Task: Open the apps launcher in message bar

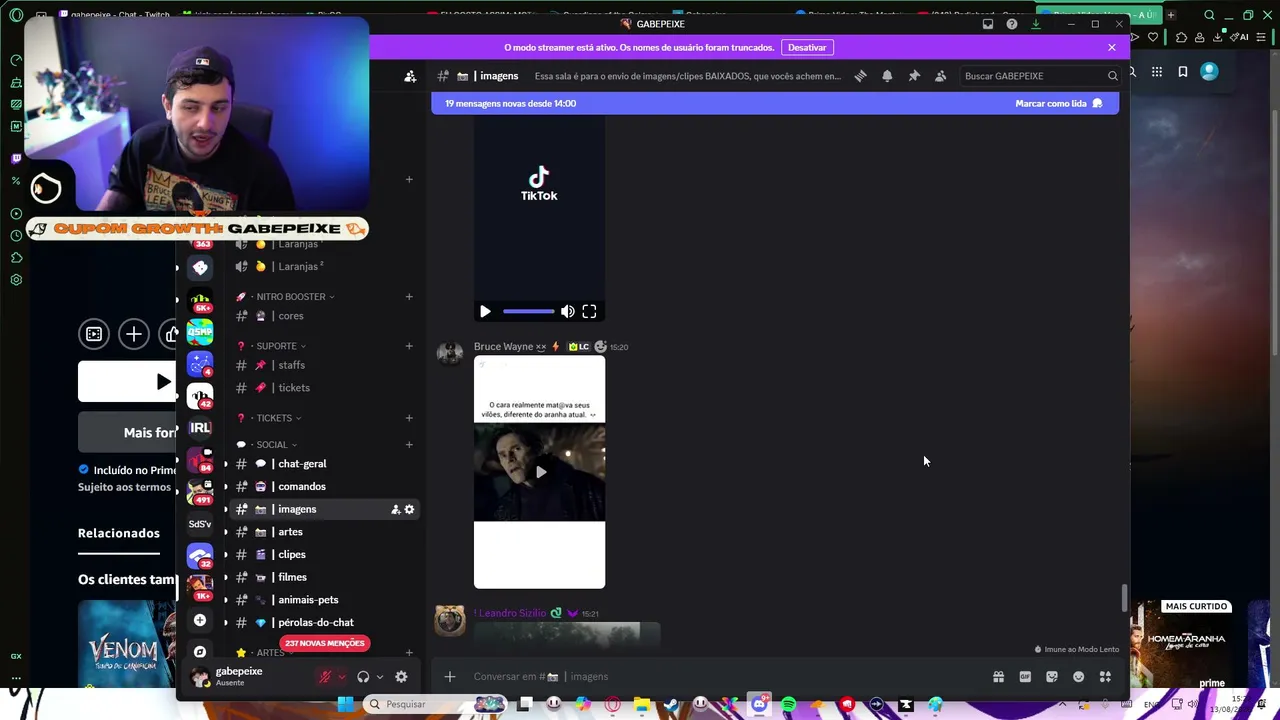Action: (1105, 677)
